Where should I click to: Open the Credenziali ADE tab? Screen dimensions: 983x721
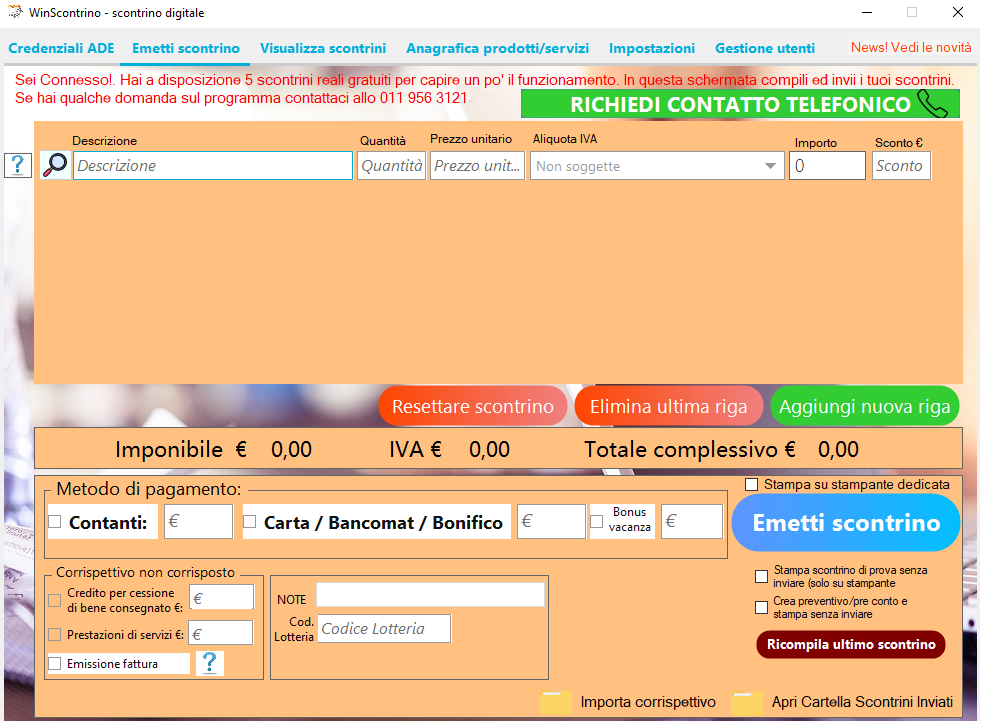[61, 48]
